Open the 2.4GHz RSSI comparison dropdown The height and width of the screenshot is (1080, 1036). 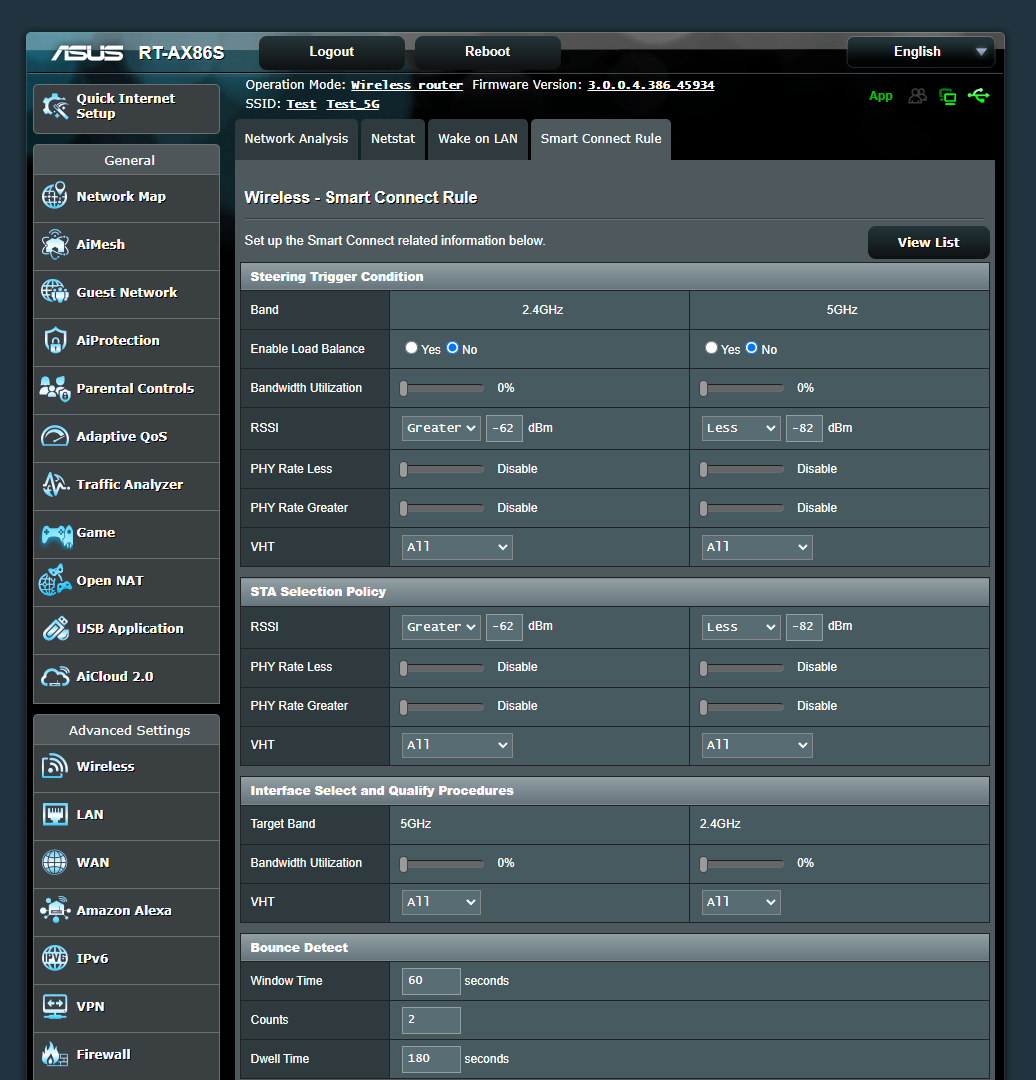[x=441, y=427]
